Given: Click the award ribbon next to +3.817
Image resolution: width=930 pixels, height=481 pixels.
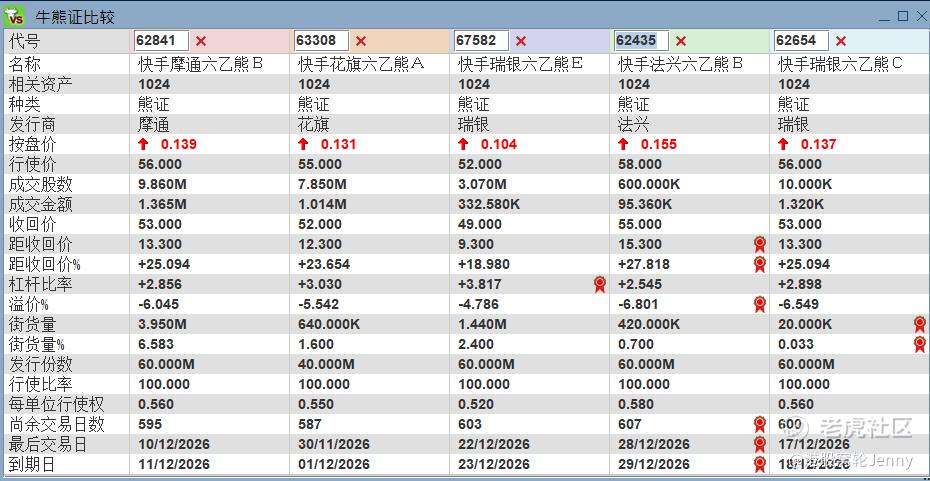Looking at the screenshot, I should [x=600, y=284].
